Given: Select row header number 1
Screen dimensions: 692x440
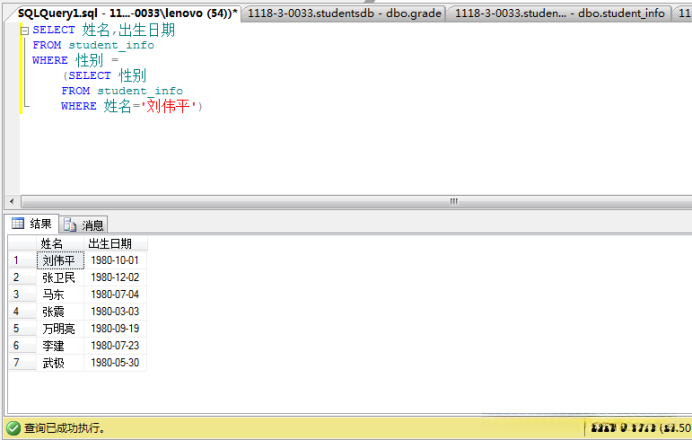Looking at the screenshot, I should [23, 260].
